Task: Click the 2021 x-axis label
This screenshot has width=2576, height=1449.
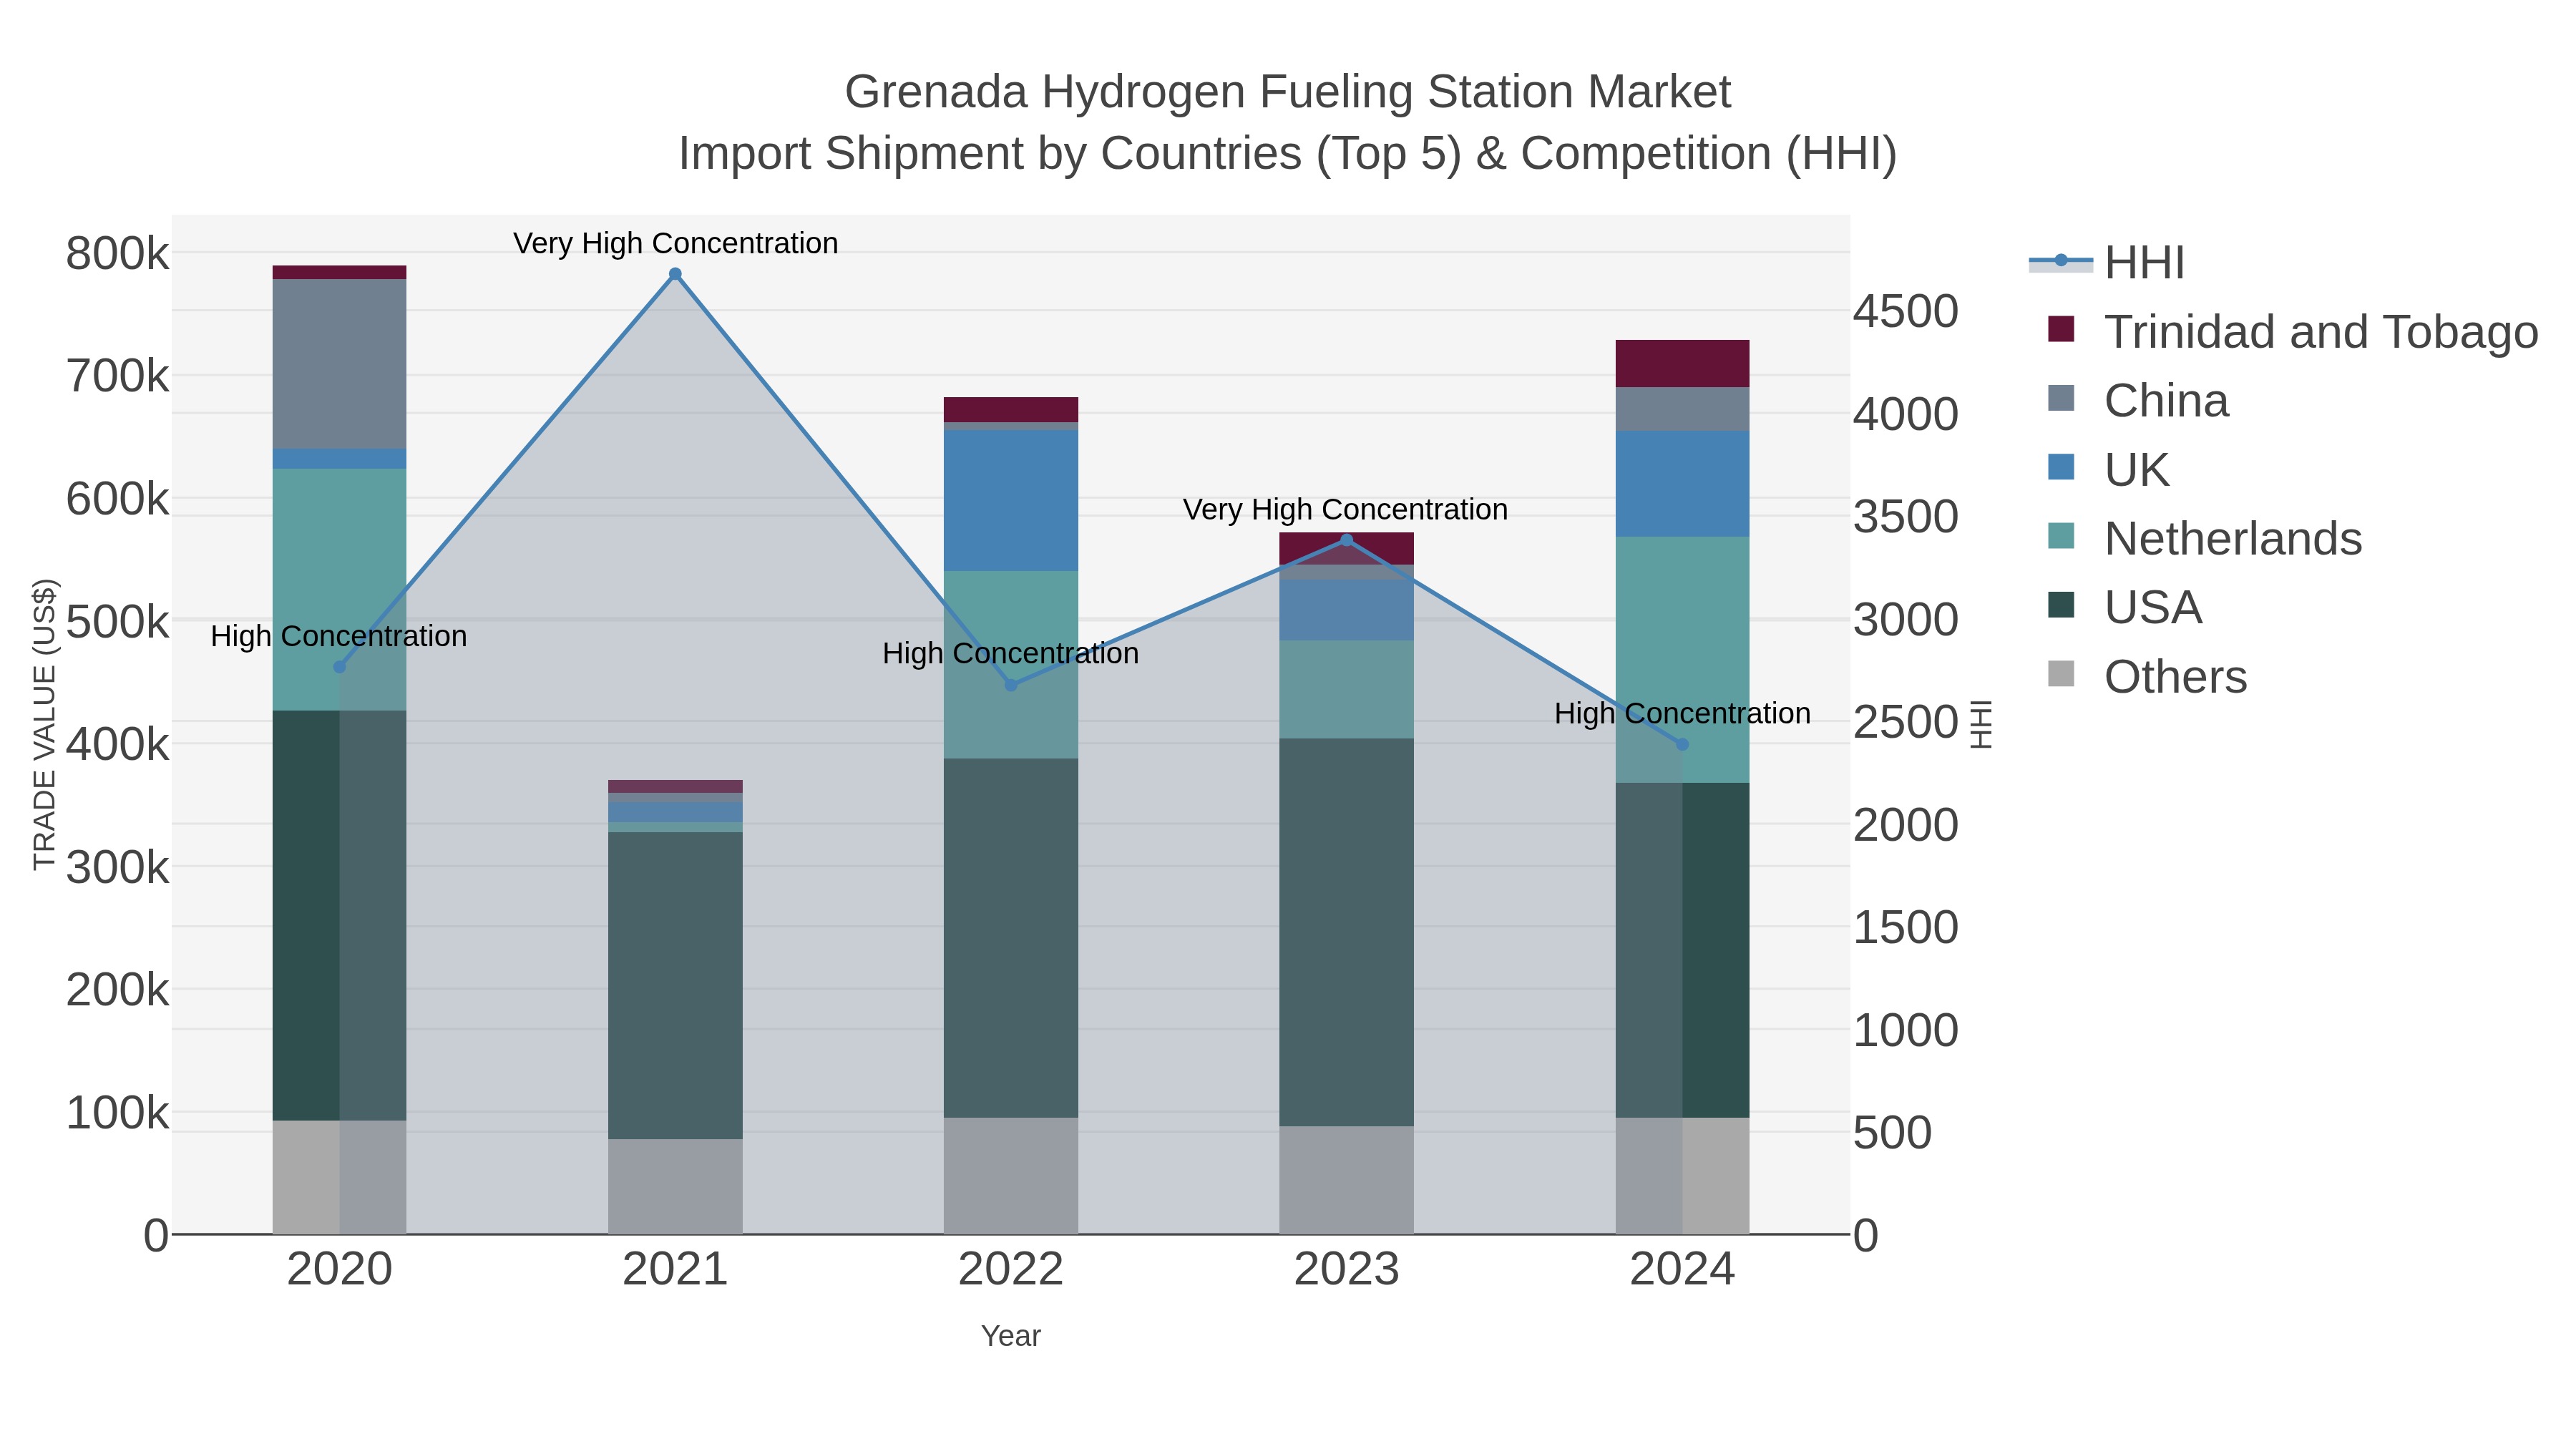Action: pyautogui.click(x=675, y=1270)
